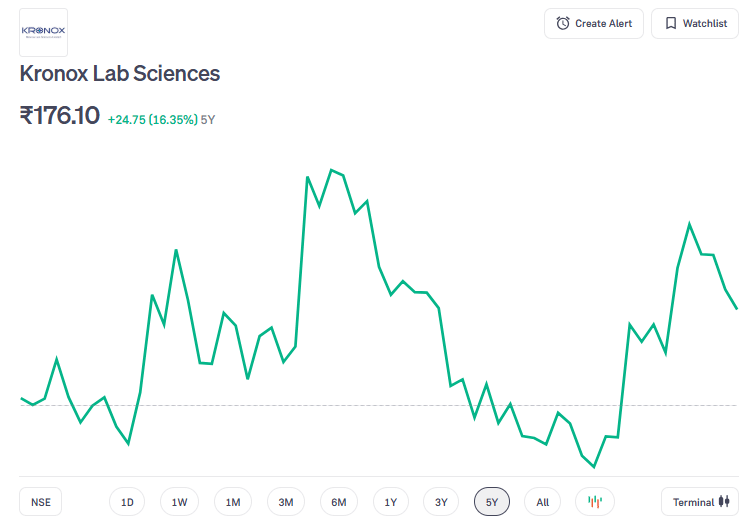
Task: Select the 1W time range
Action: [x=179, y=502]
